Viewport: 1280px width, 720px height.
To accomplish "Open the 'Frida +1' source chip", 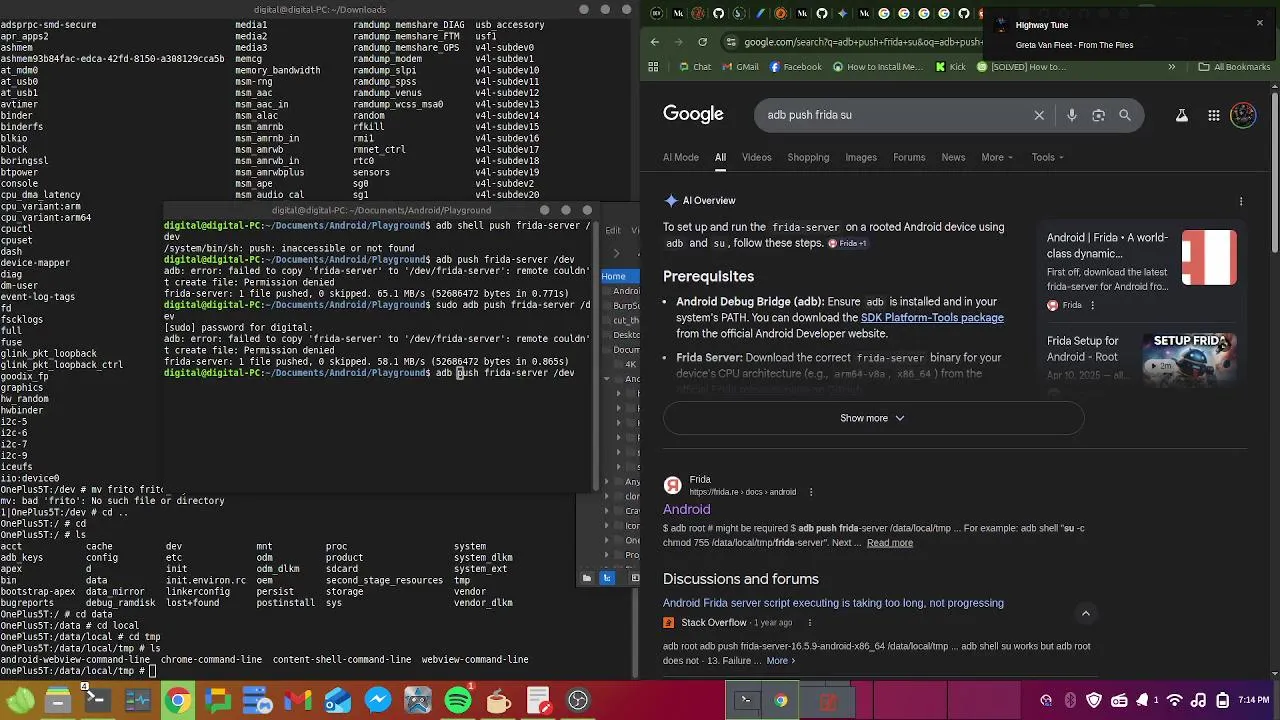I will [x=848, y=243].
